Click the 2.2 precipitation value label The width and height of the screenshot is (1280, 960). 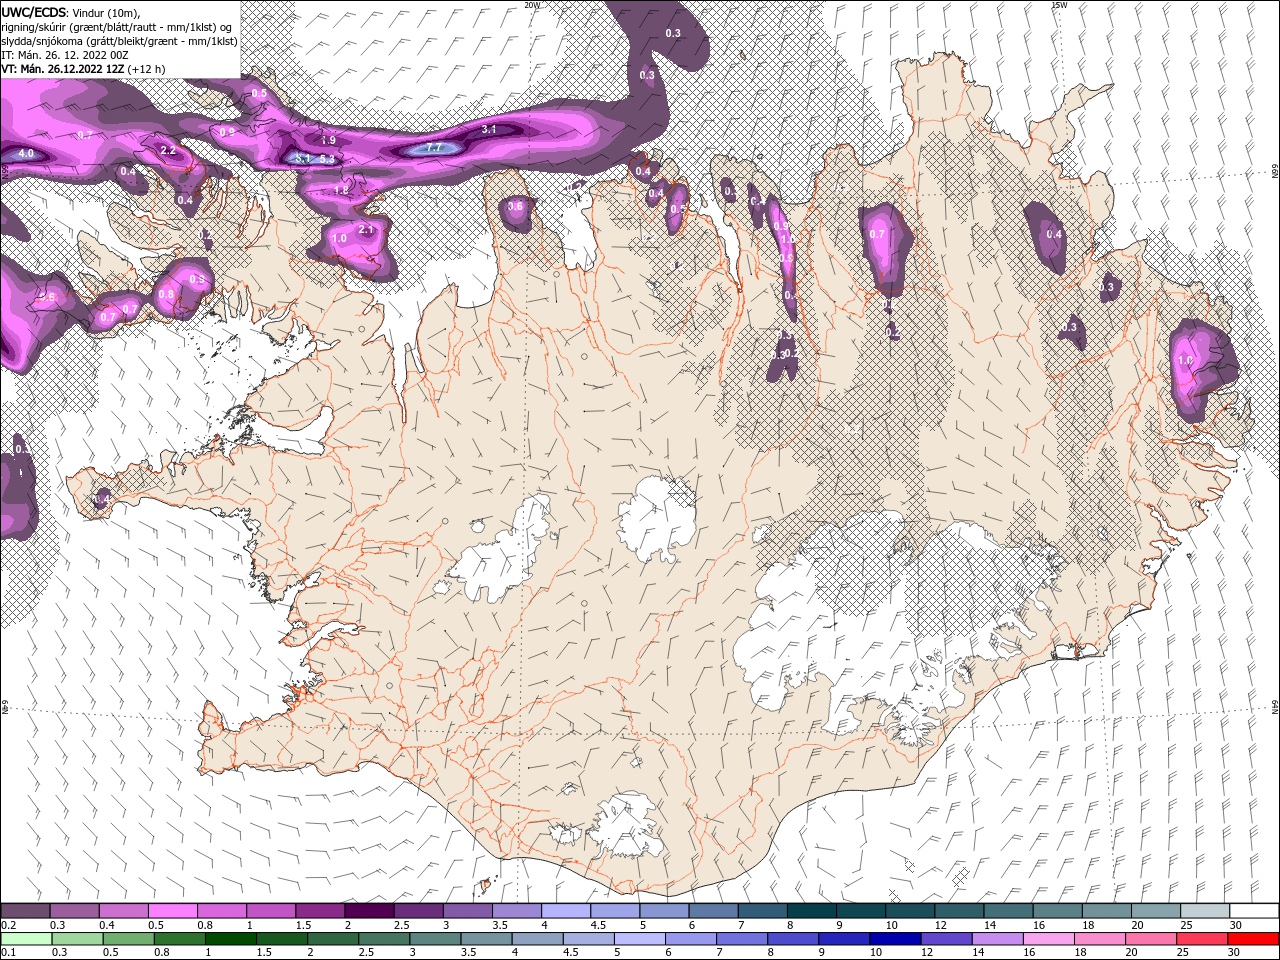tap(168, 151)
